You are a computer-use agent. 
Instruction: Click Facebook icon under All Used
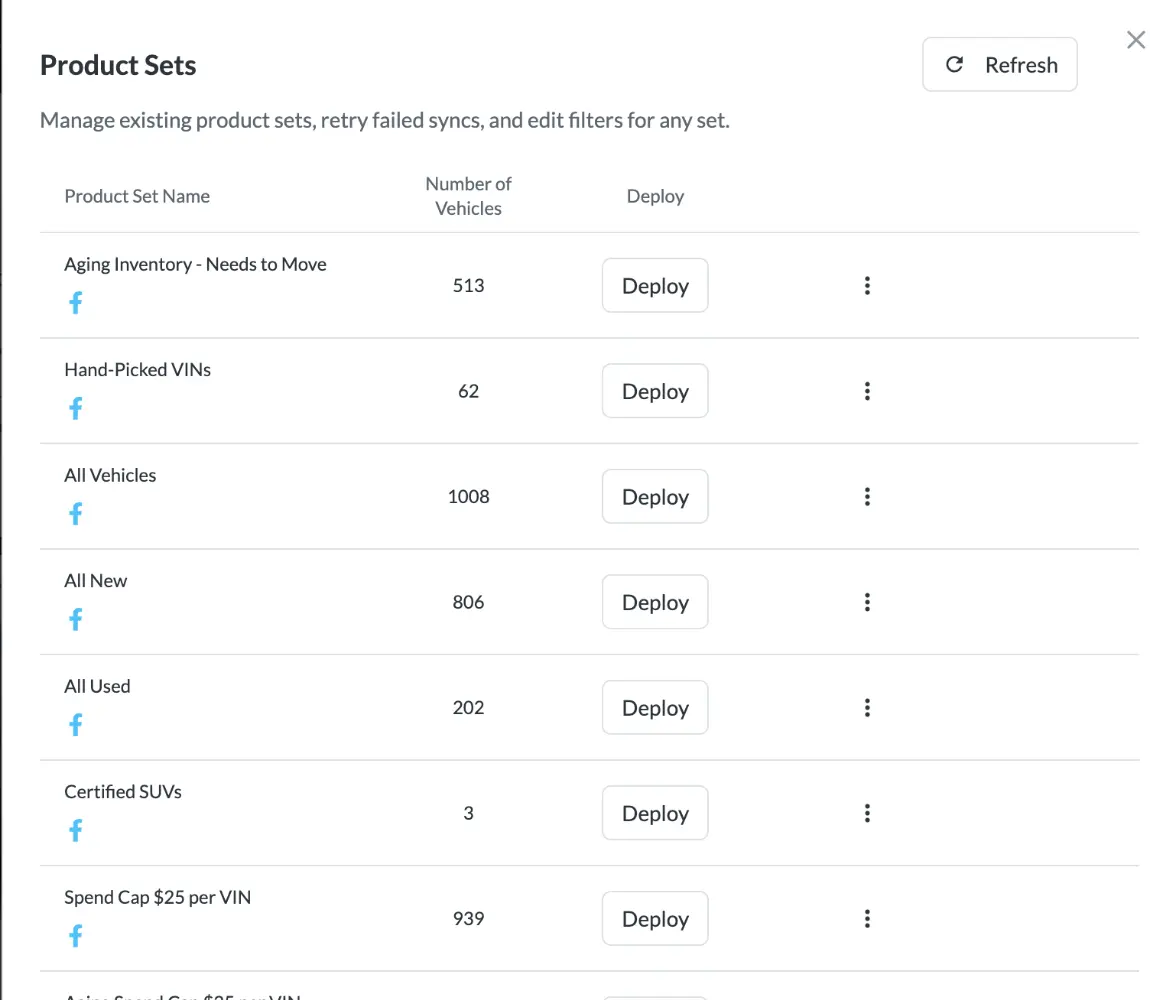[x=76, y=725]
